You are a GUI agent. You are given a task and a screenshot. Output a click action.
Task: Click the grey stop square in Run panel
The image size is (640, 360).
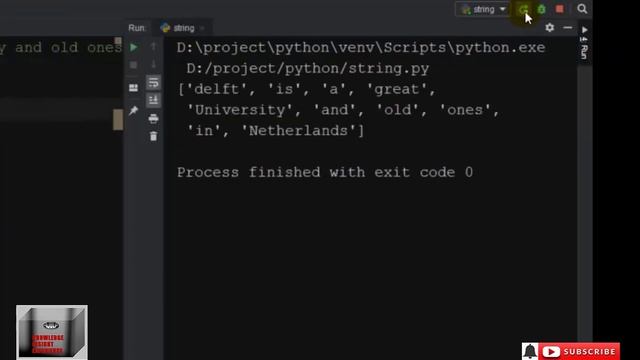(133, 65)
